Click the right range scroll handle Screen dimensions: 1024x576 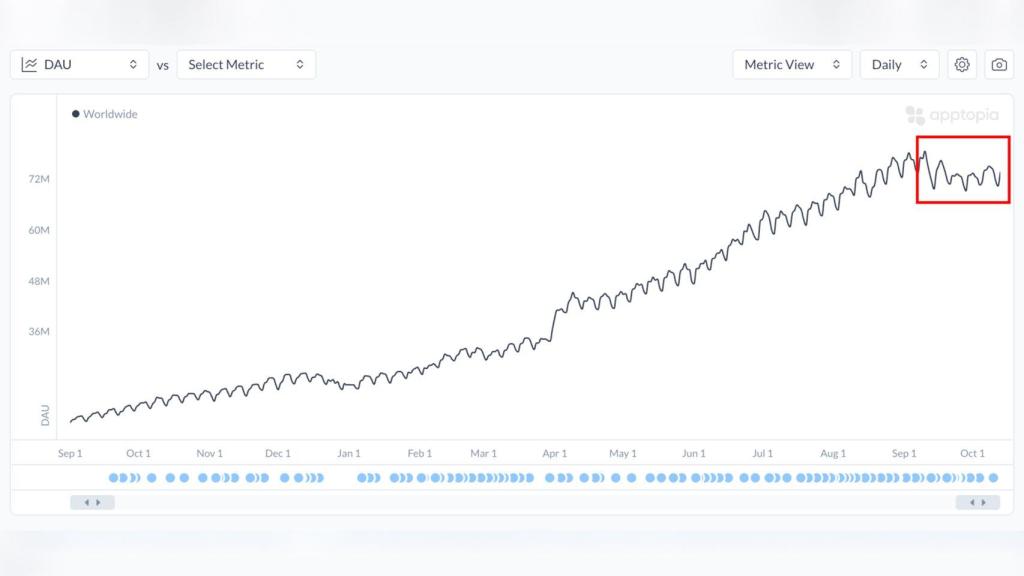pos(978,502)
